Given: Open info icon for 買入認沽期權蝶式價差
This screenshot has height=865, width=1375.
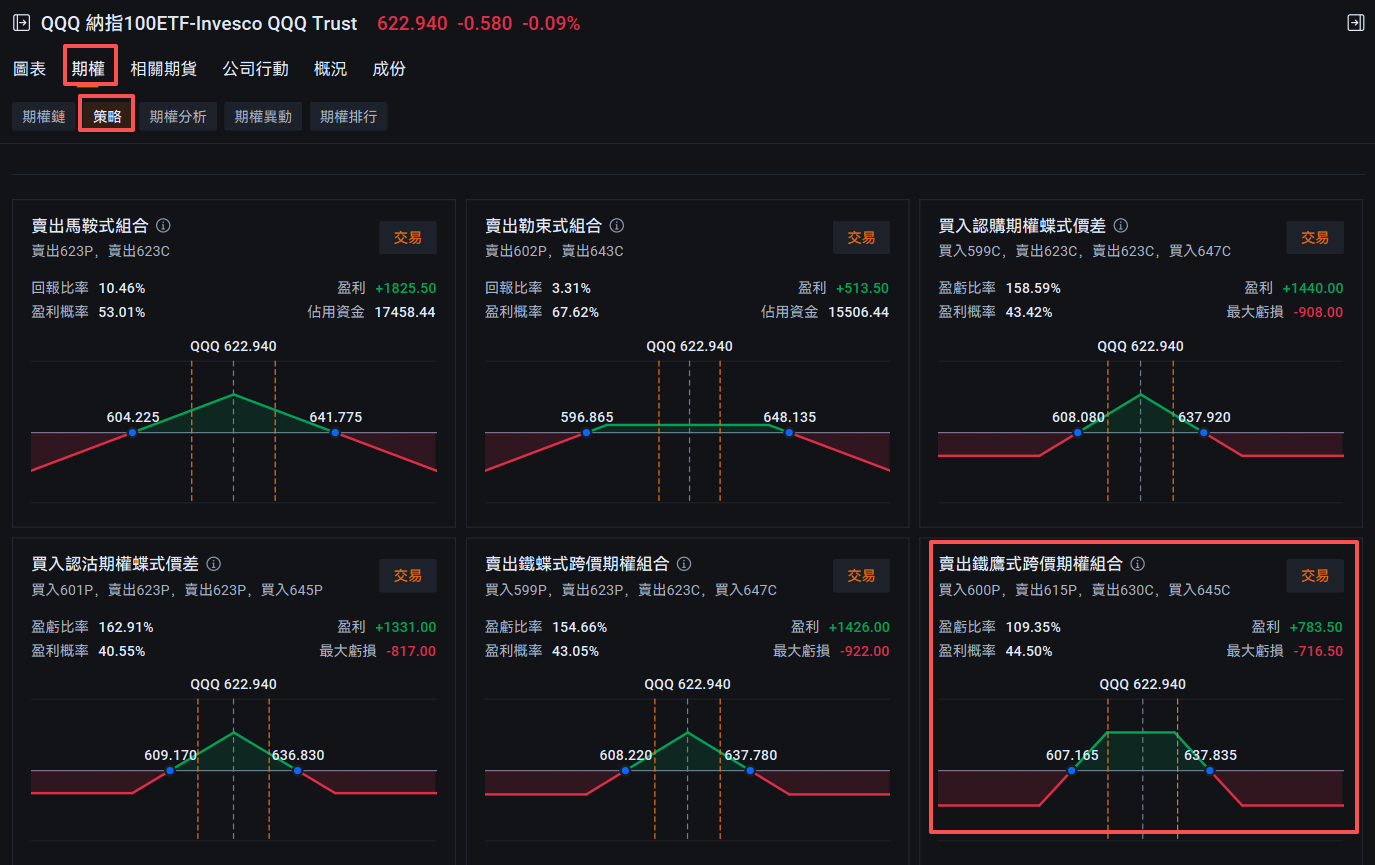Looking at the screenshot, I should coord(213,564).
